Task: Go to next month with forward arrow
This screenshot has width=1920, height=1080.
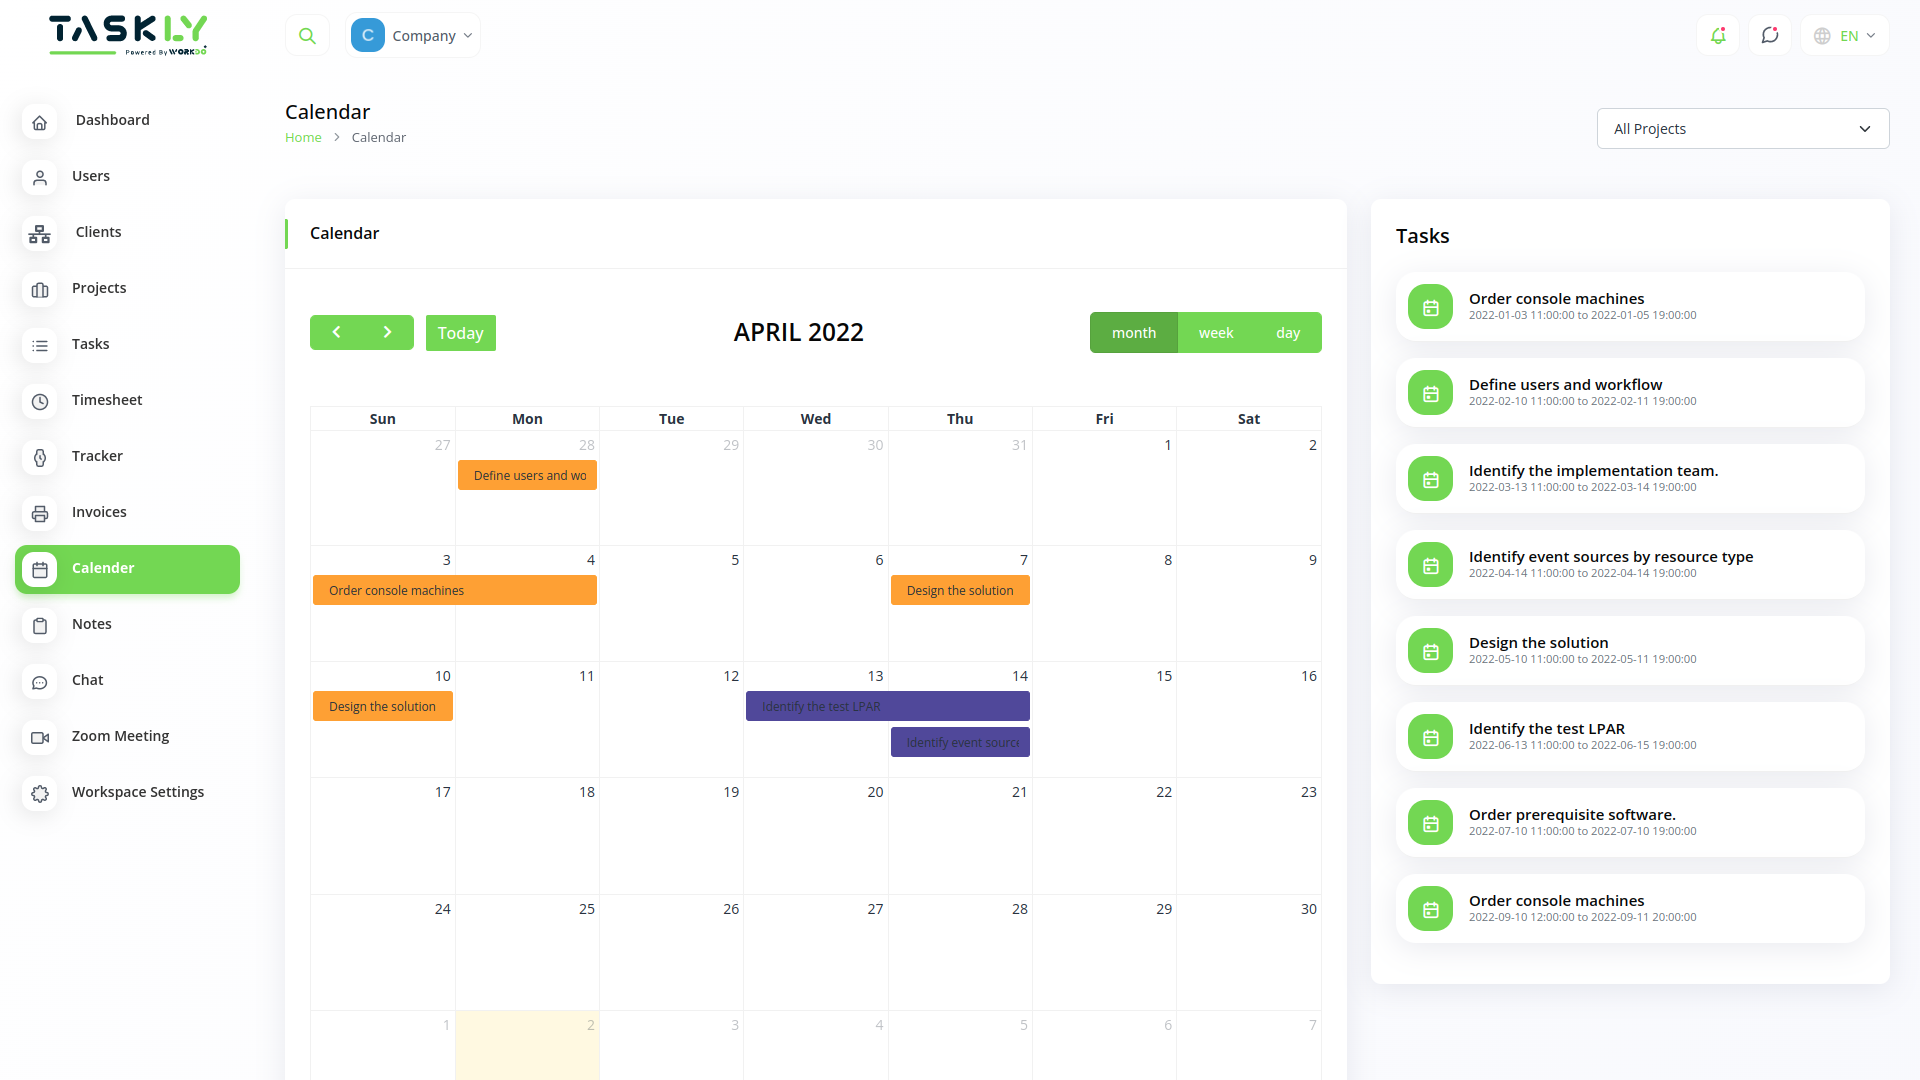Action: pyautogui.click(x=388, y=332)
